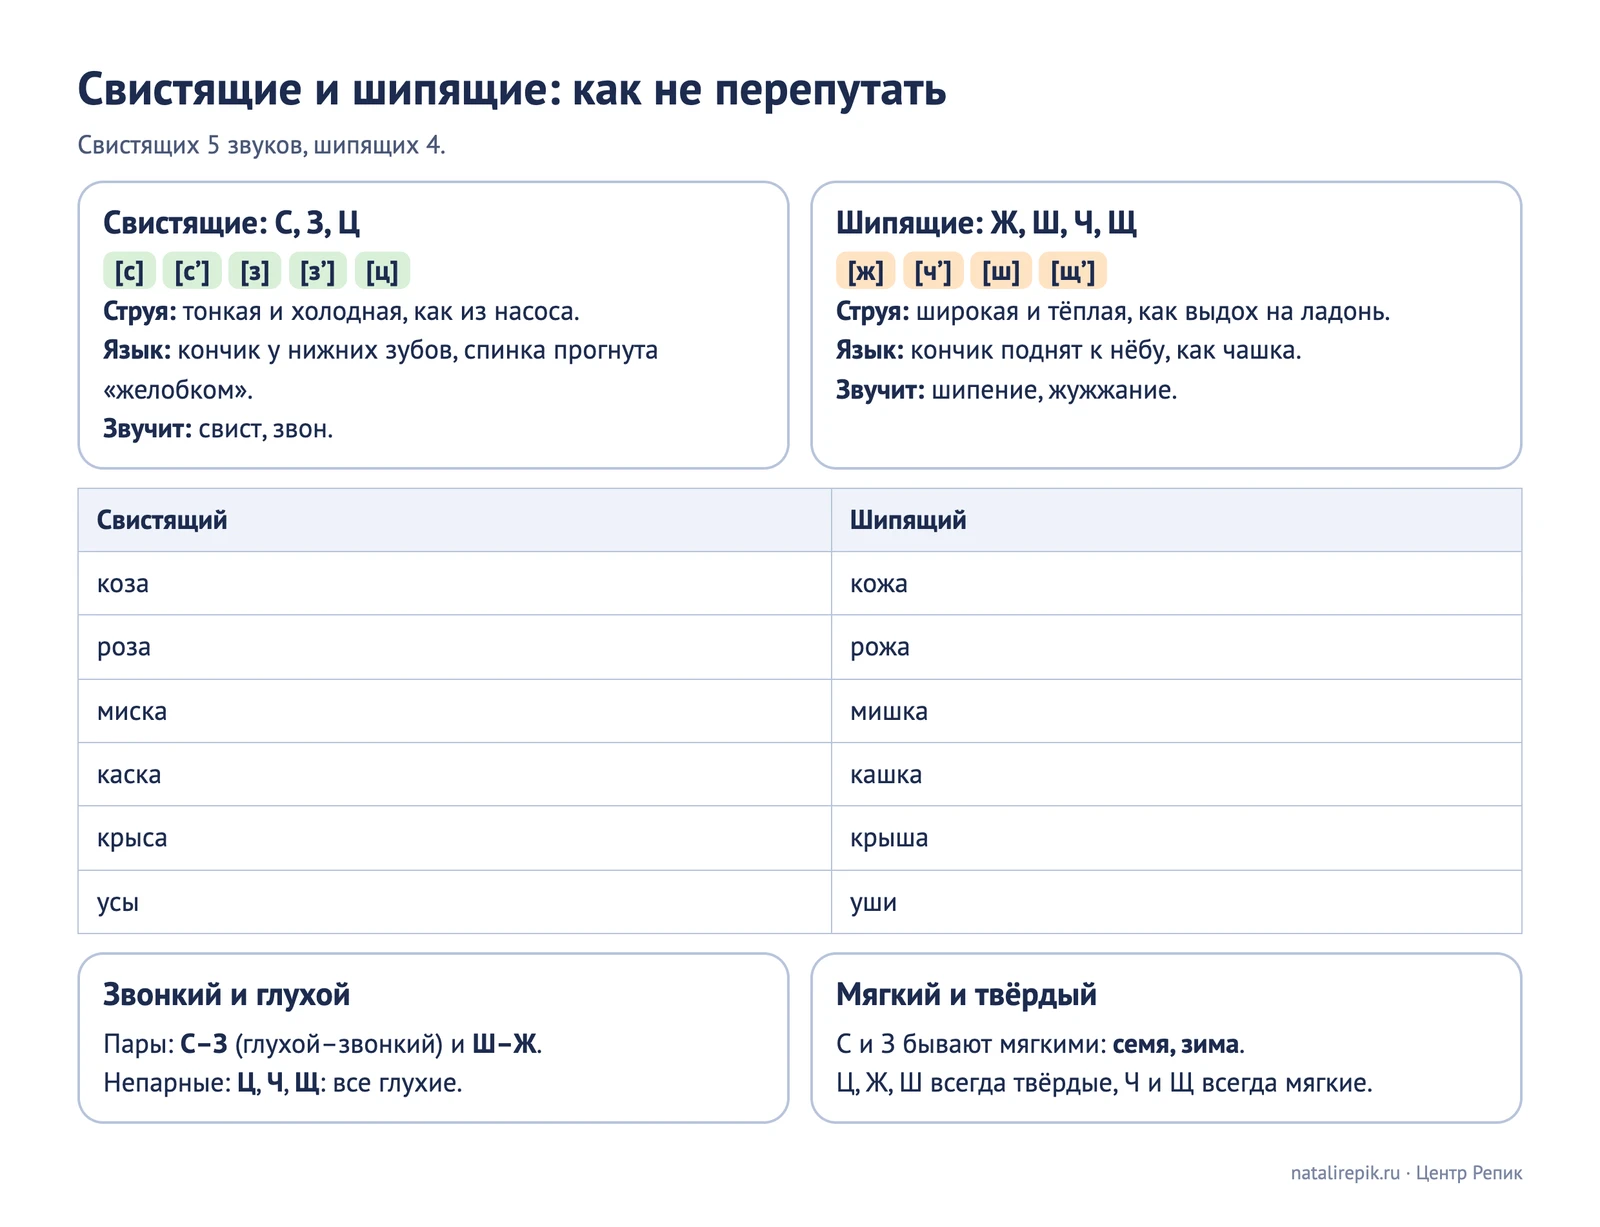Click the table cell "крыса"

click(455, 838)
